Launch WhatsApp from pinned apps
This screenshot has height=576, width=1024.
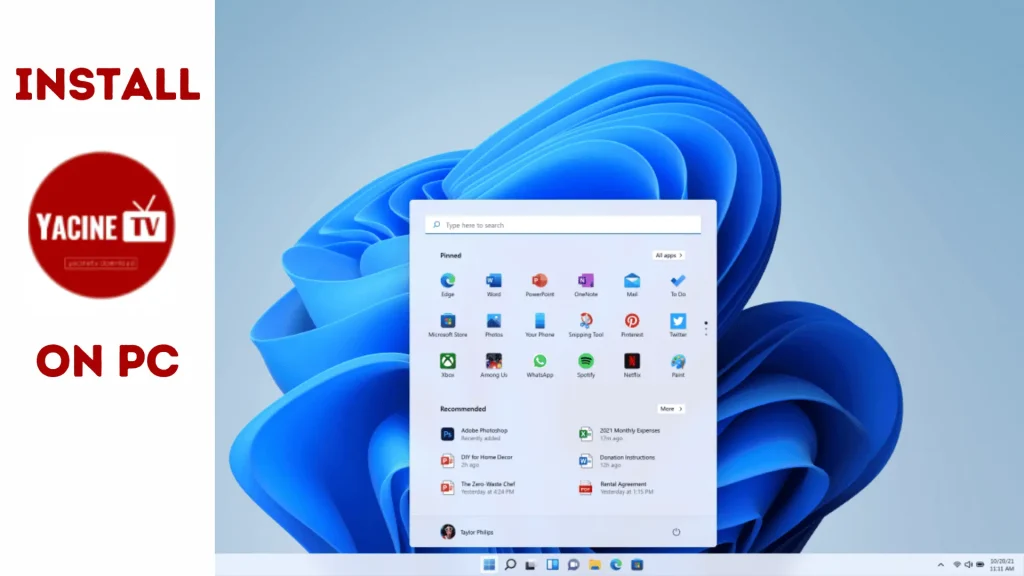tap(540, 361)
